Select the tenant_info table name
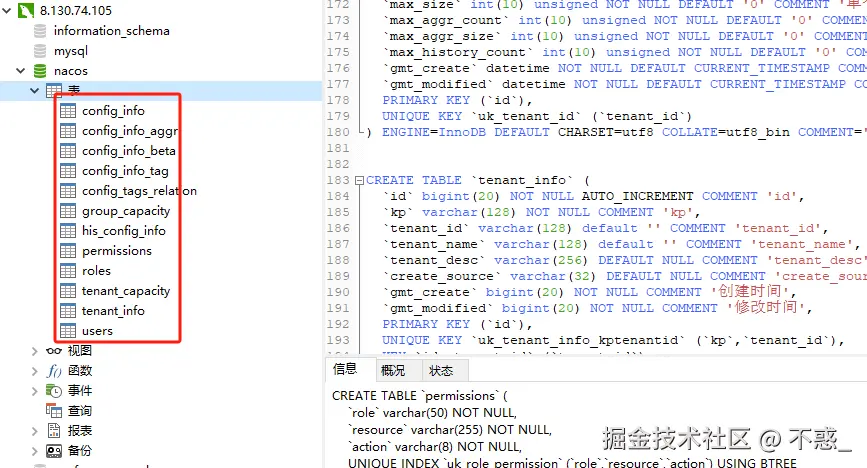 [113, 311]
